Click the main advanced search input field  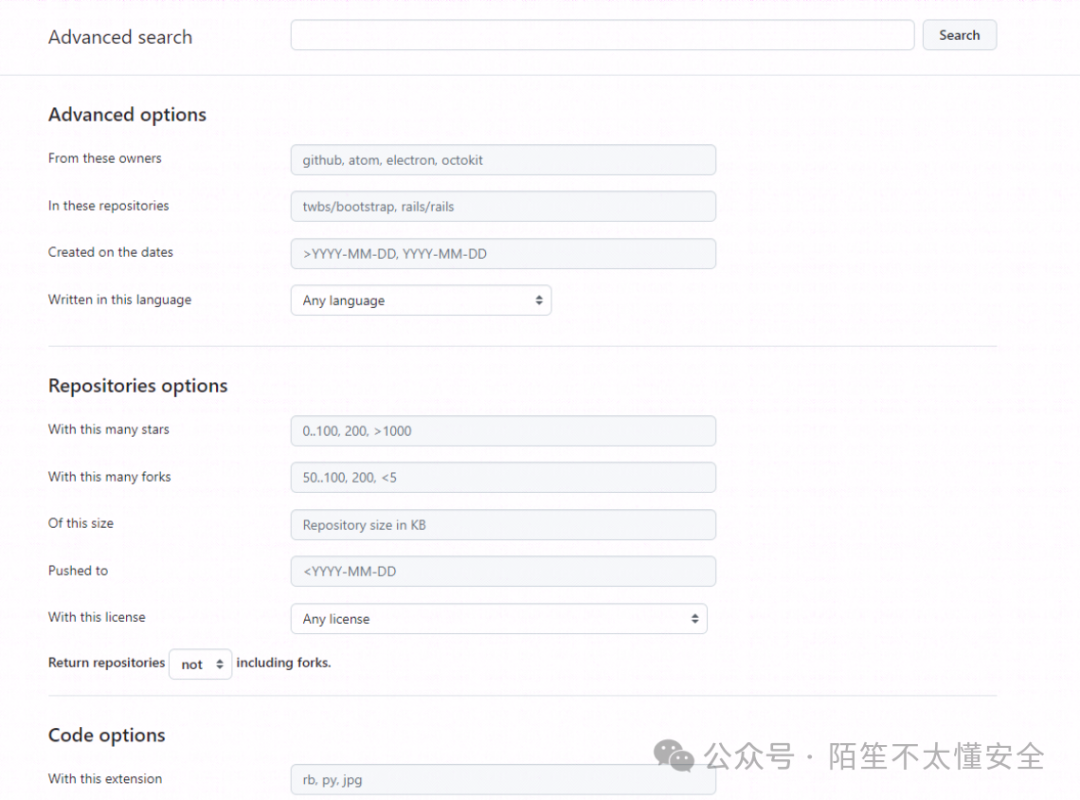pos(602,34)
